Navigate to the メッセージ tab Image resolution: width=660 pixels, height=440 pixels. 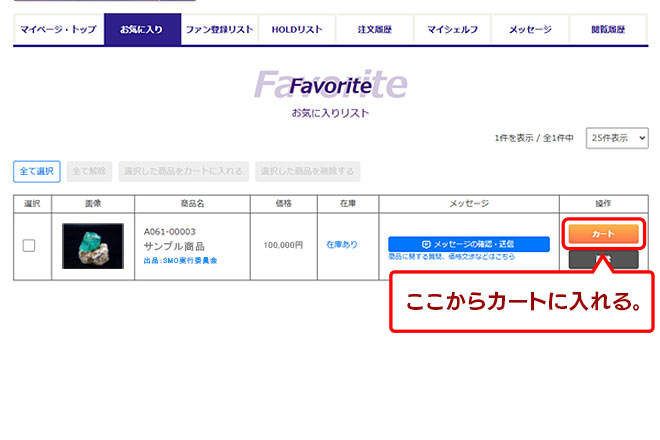(529, 30)
